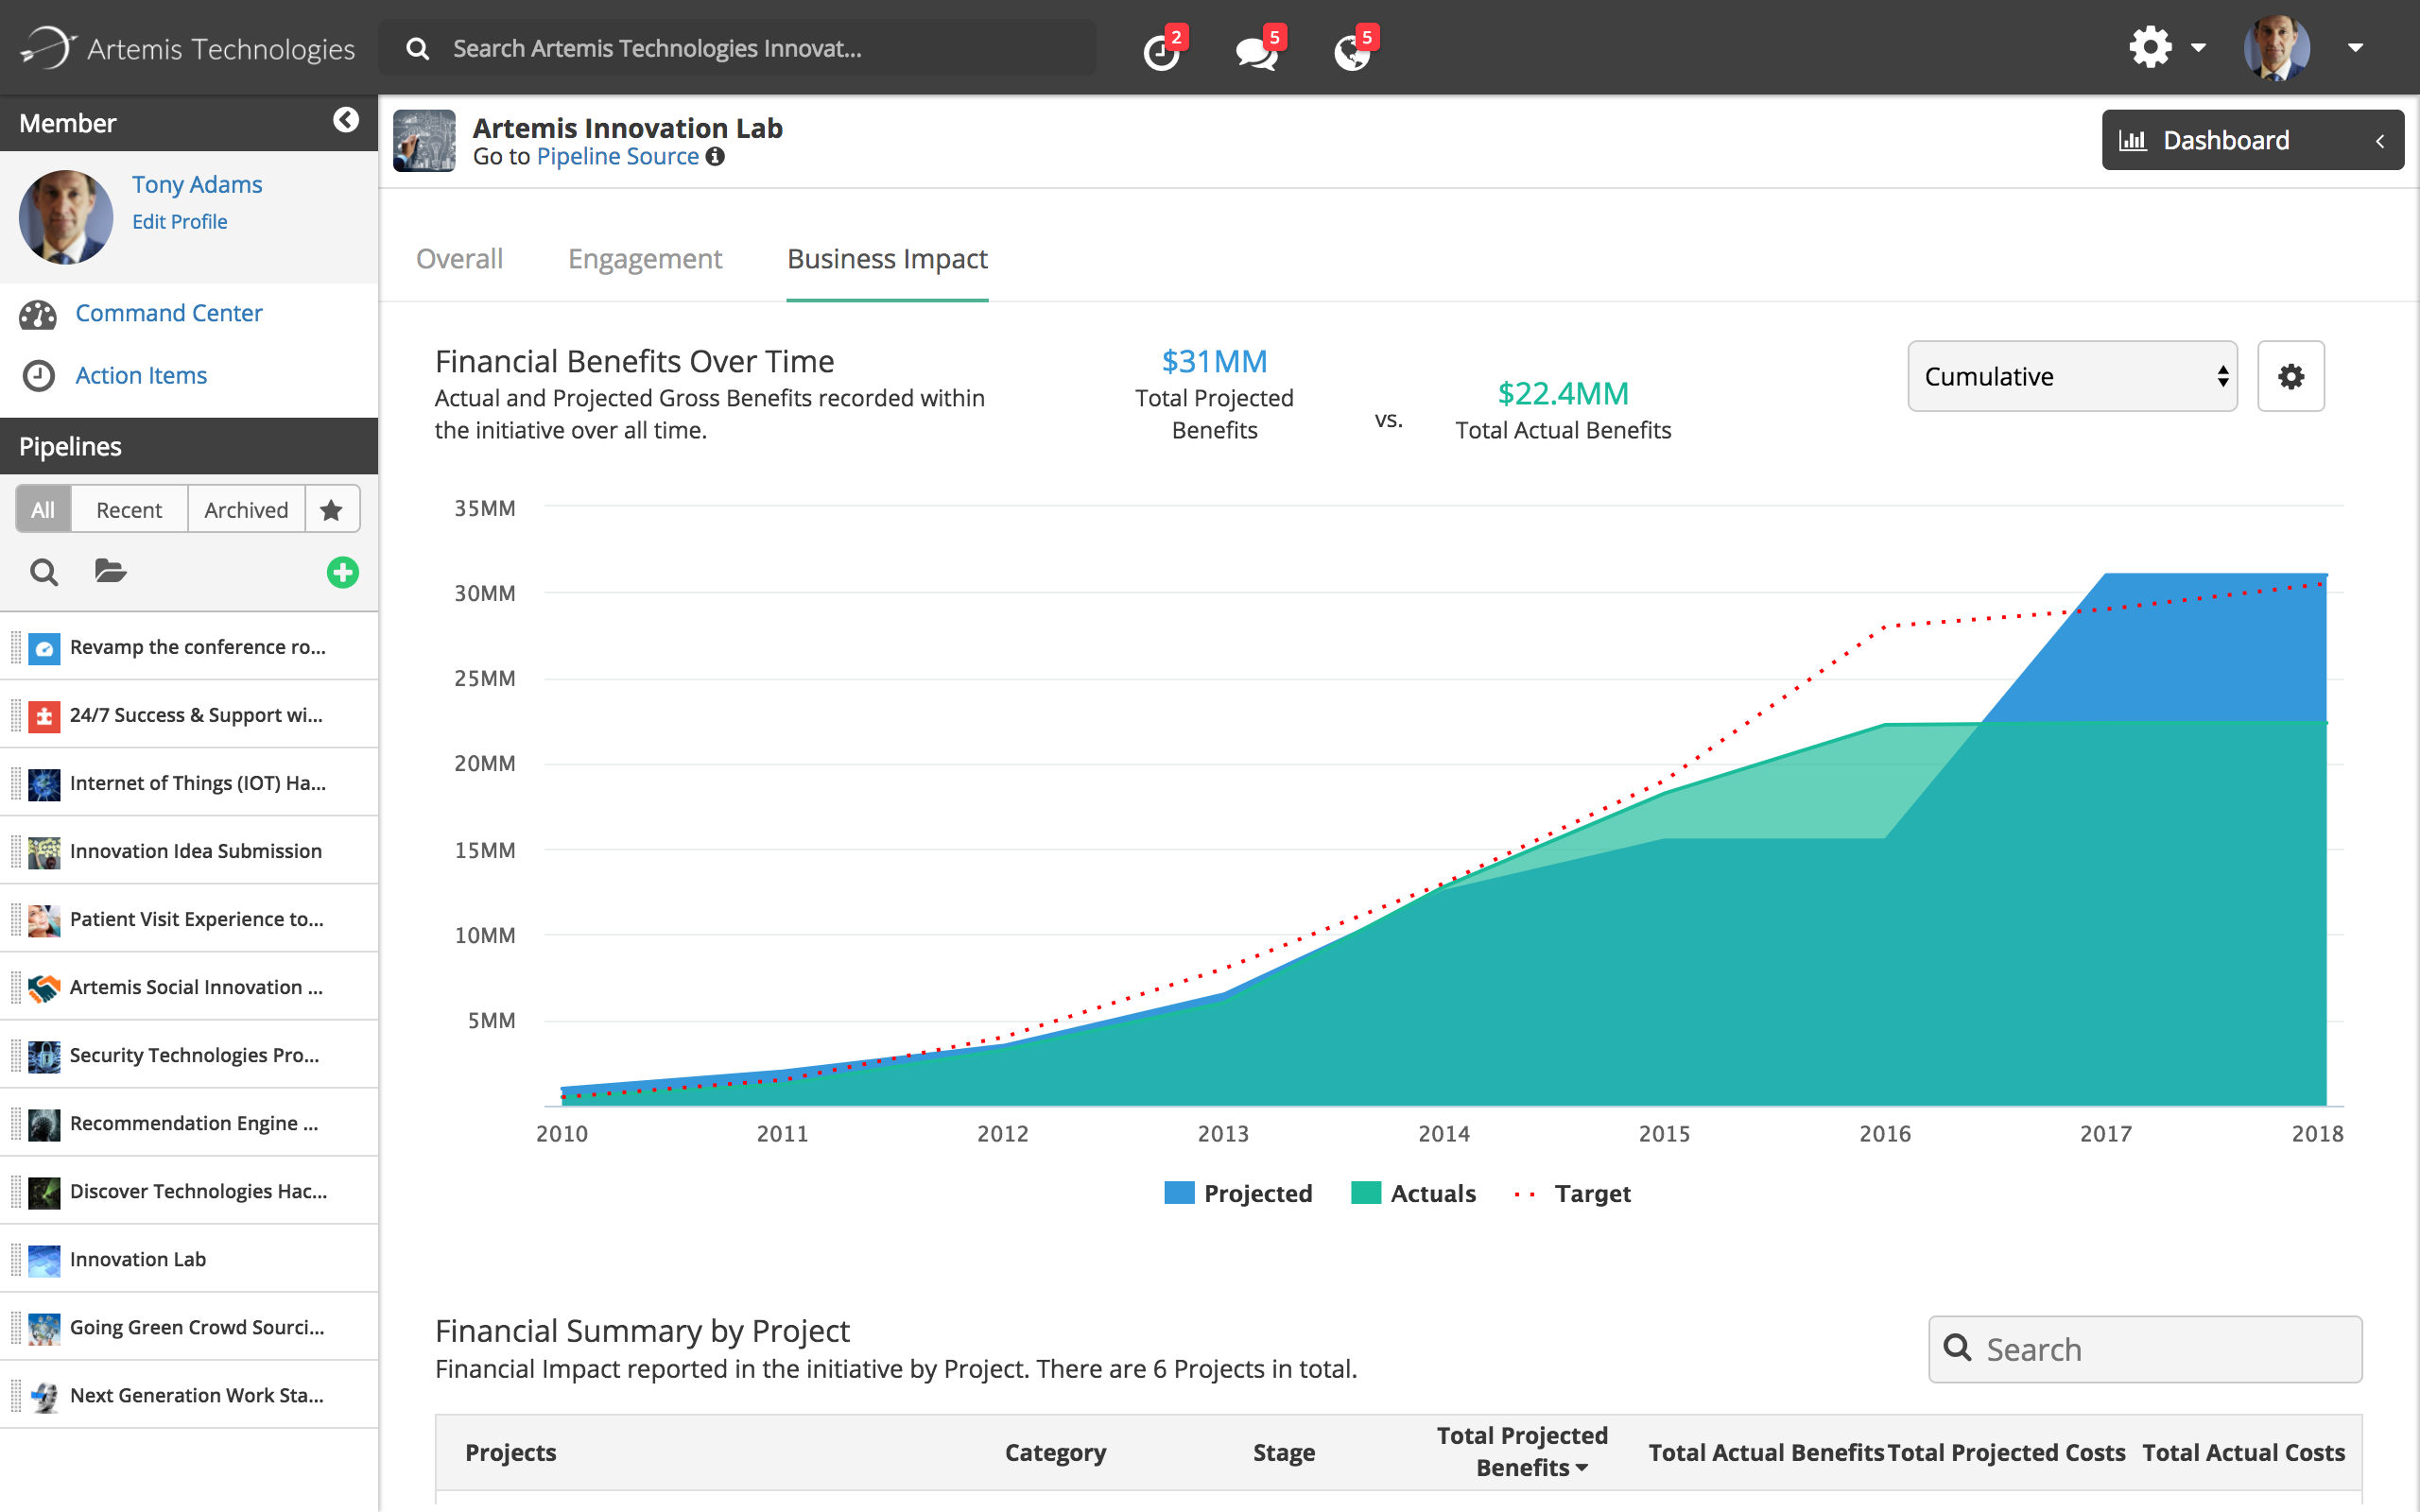Open the globe activity notification icon
The width and height of the screenshot is (2420, 1512).
1352,50
